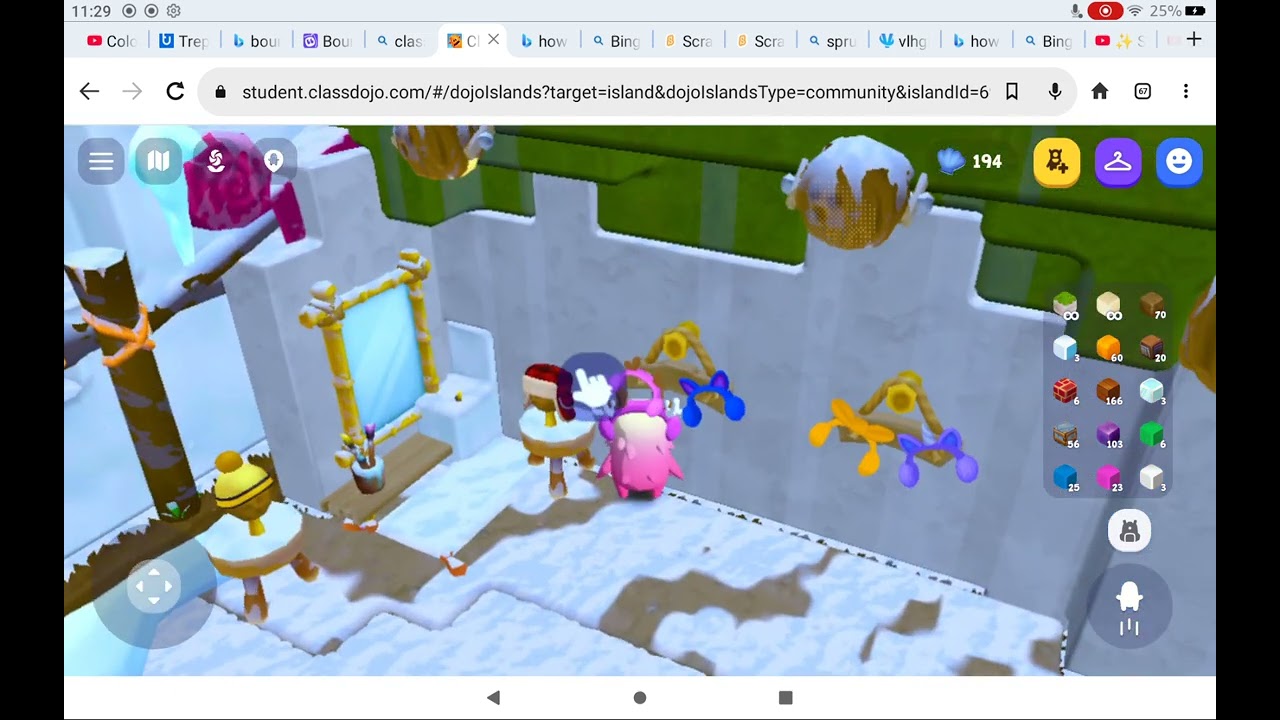Viewport: 1280px width, 720px height.
Task: Switch to the YouTube 'Colo' tab
Action: 112,41
